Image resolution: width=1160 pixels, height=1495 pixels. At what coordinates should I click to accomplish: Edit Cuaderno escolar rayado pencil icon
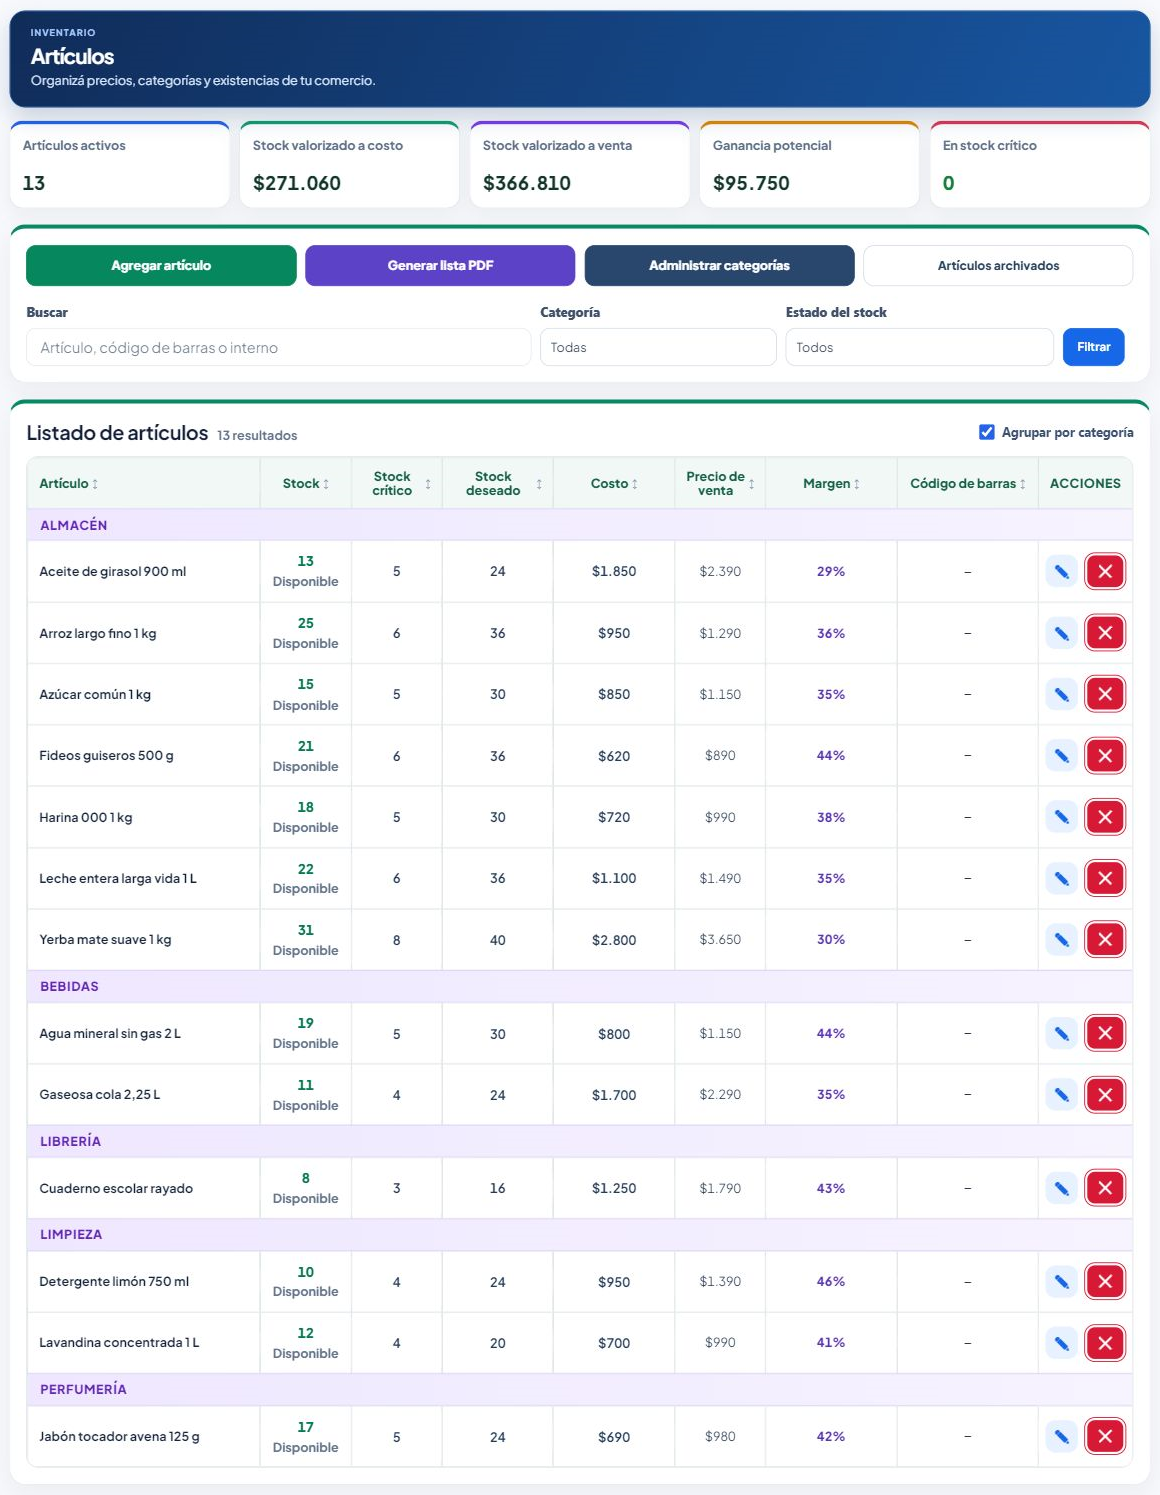coord(1061,1188)
